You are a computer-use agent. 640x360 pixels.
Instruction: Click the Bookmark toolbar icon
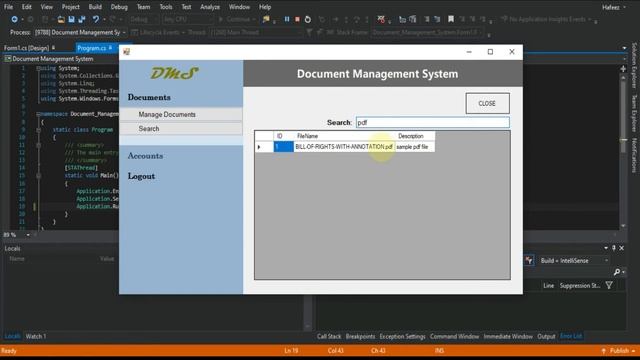[451, 19]
